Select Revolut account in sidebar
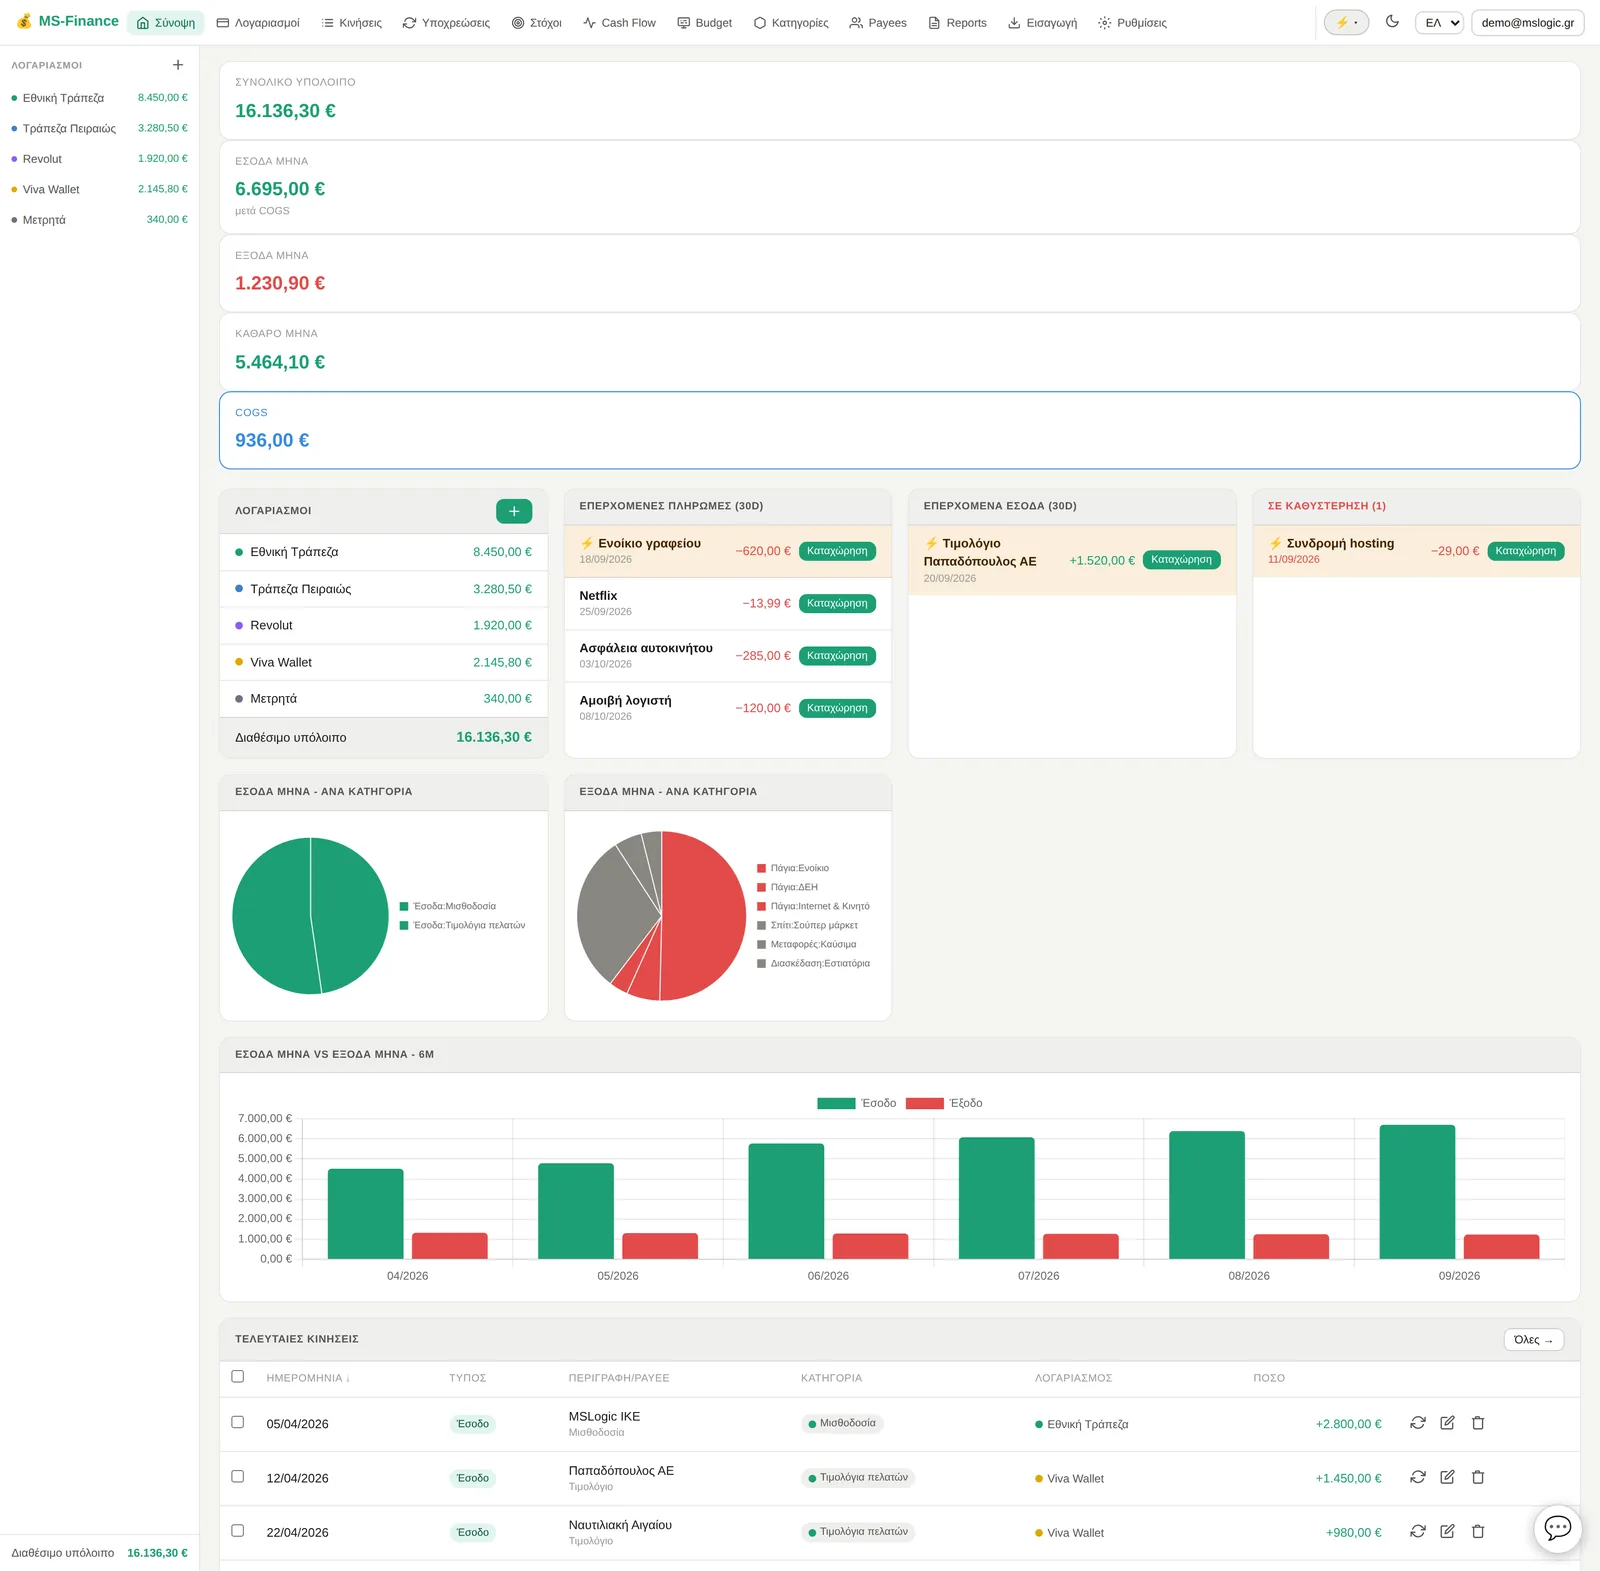Viewport: 1600px width, 1571px height. 99,158
